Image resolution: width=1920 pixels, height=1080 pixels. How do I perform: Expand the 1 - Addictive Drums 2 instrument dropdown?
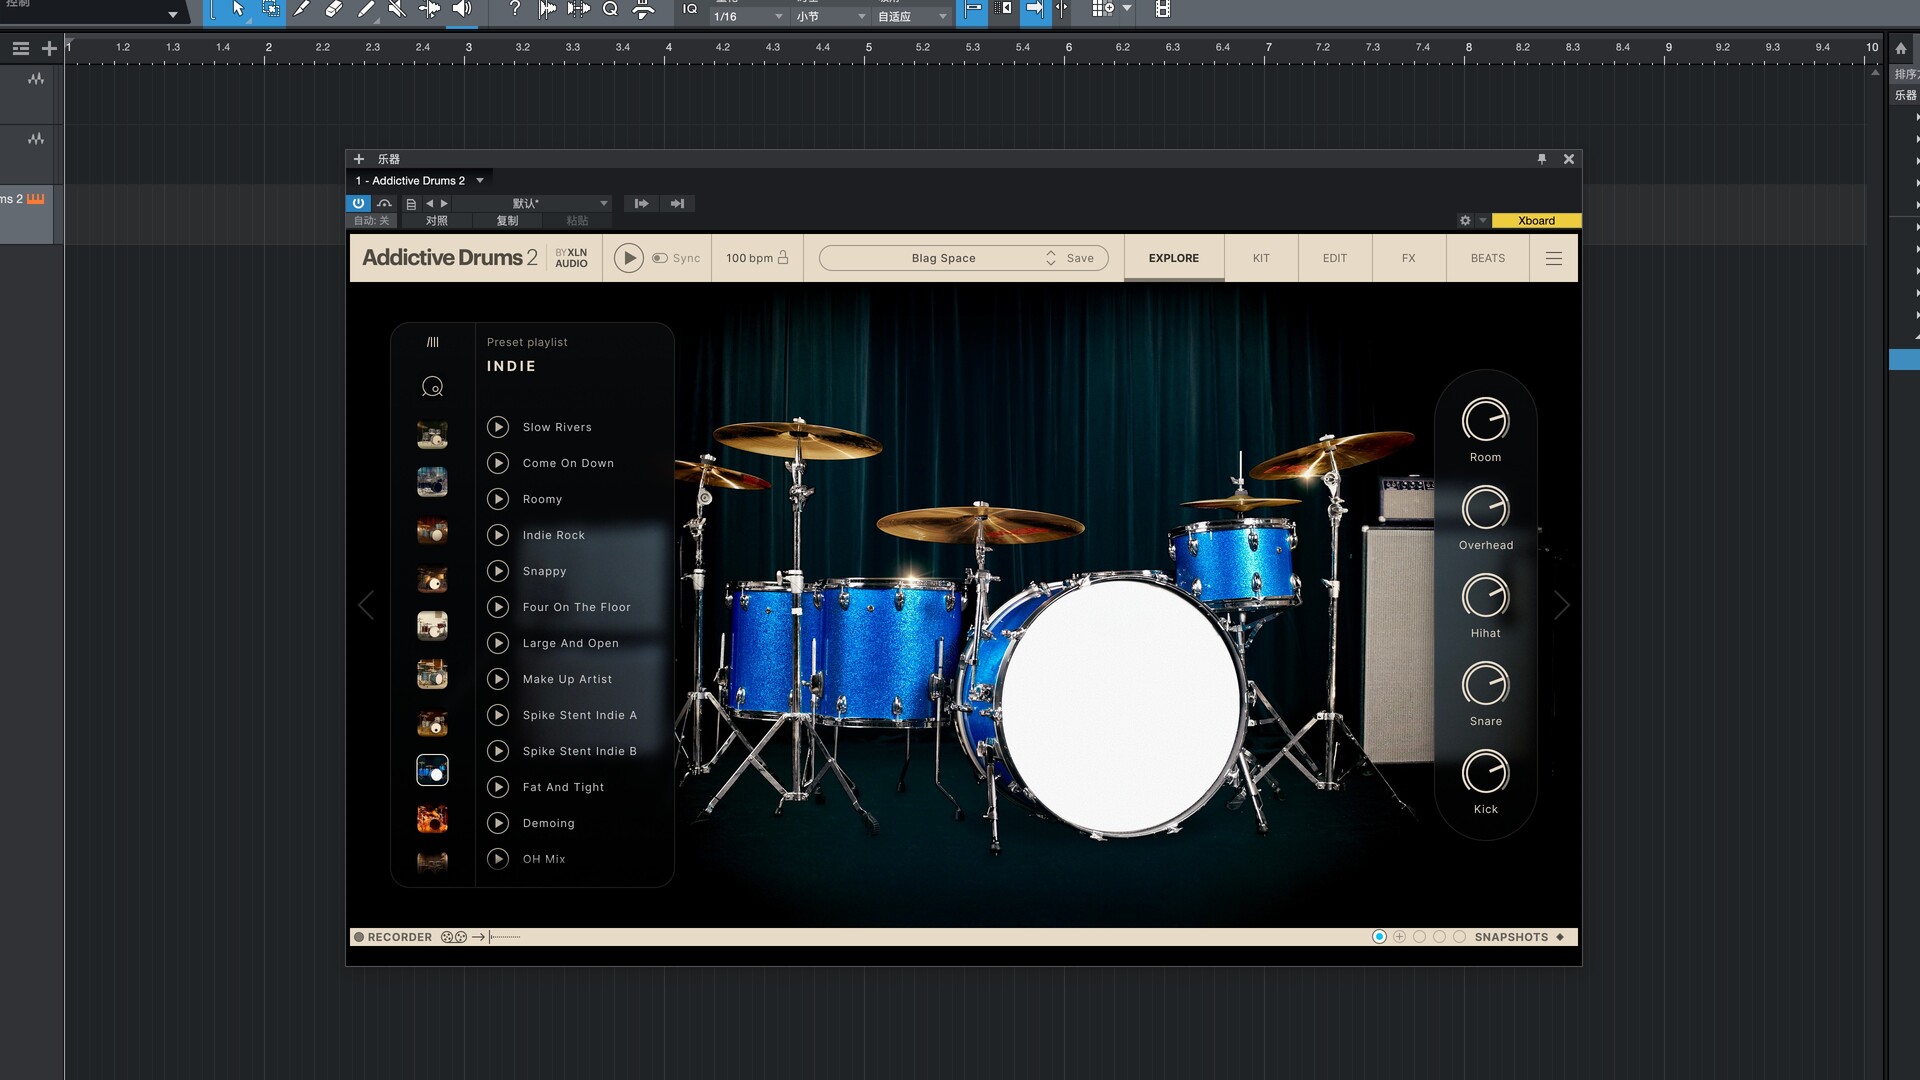coord(480,181)
